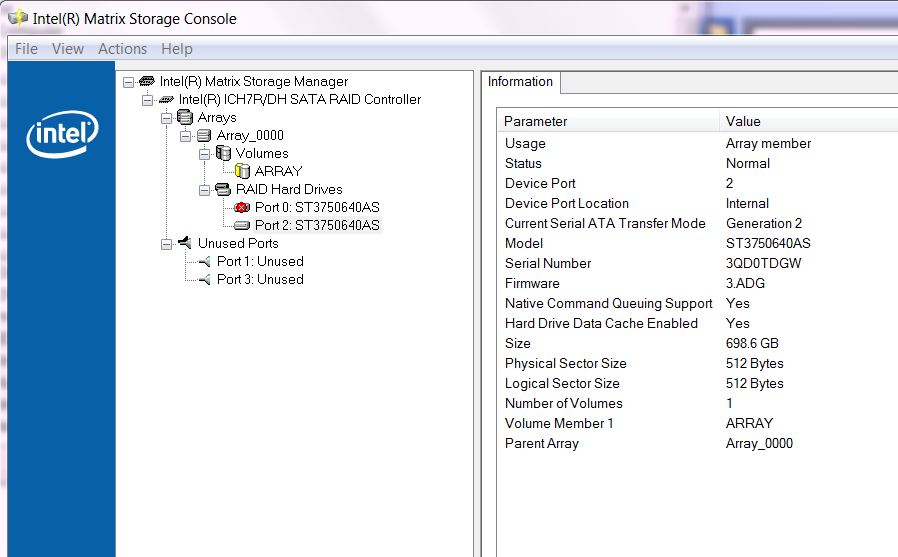Click the Array_0000 disk stack icon
Viewport: 898px width, 557px height.
pos(204,136)
